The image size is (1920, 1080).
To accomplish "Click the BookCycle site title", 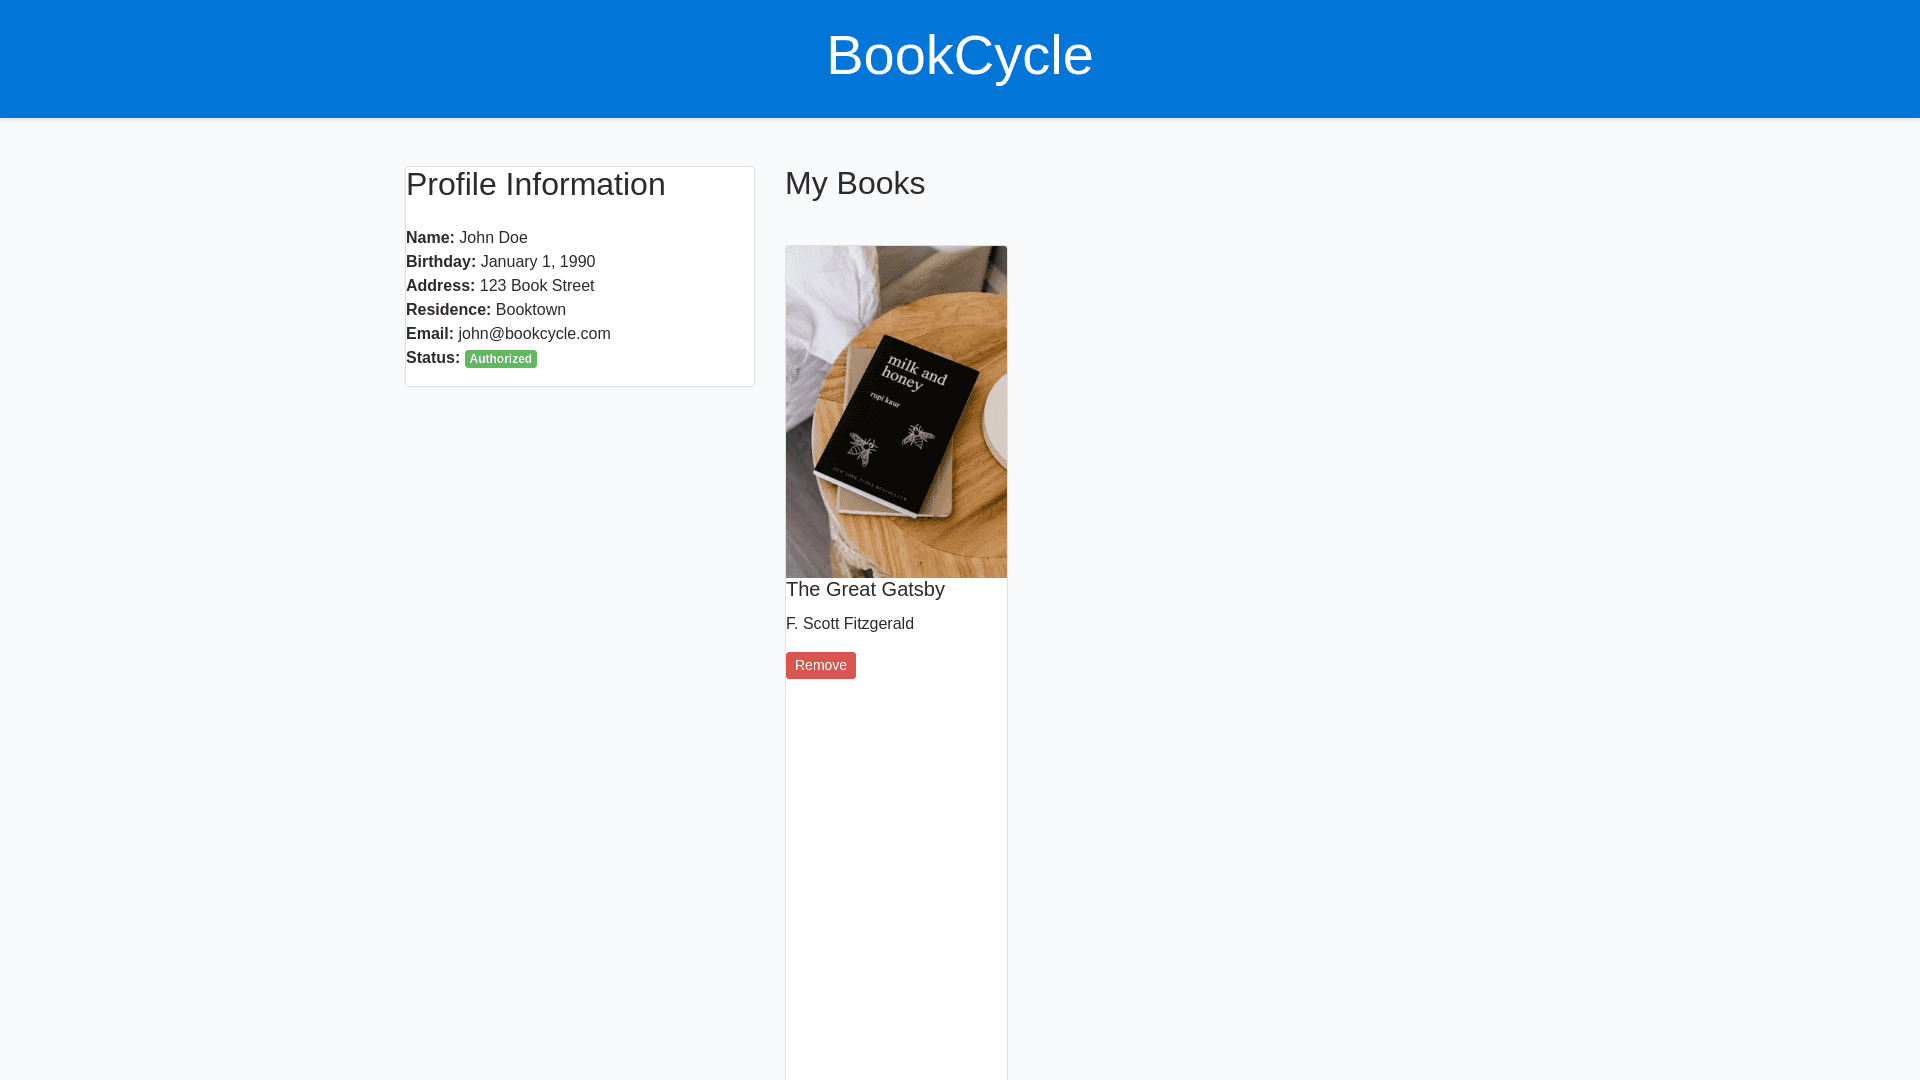I will click(x=959, y=56).
